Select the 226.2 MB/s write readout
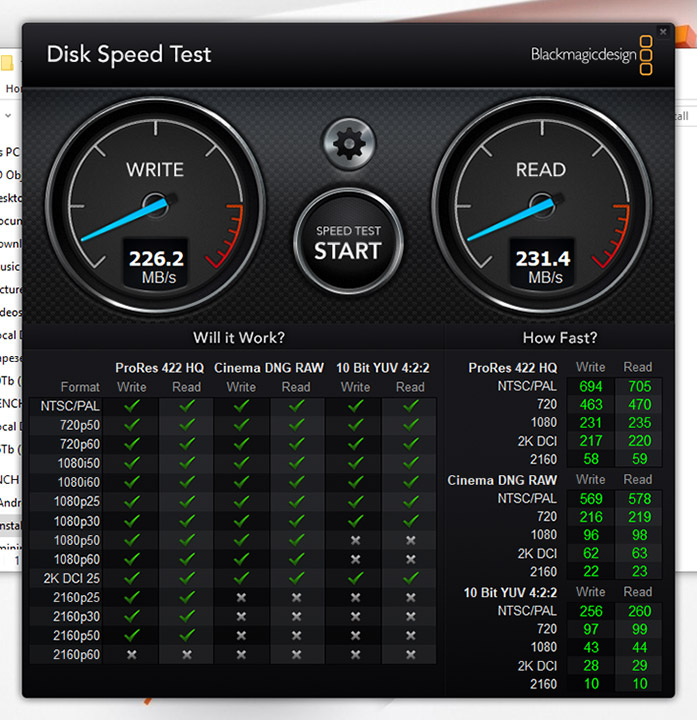 [x=156, y=265]
